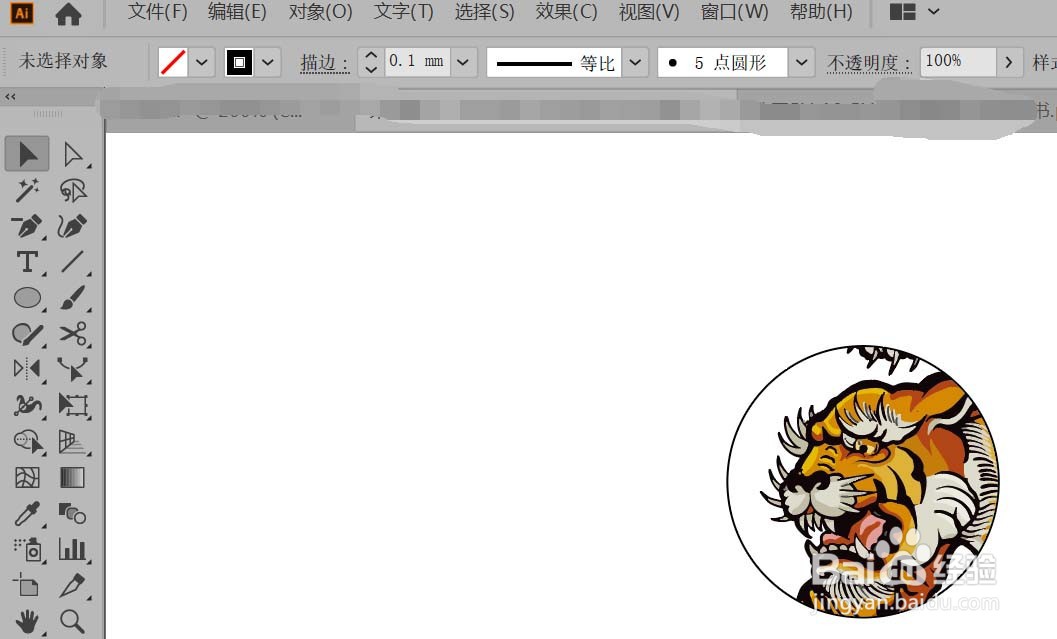Choose the Magic Wand tool
The height and width of the screenshot is (639, 1057).
coord(27,191)
